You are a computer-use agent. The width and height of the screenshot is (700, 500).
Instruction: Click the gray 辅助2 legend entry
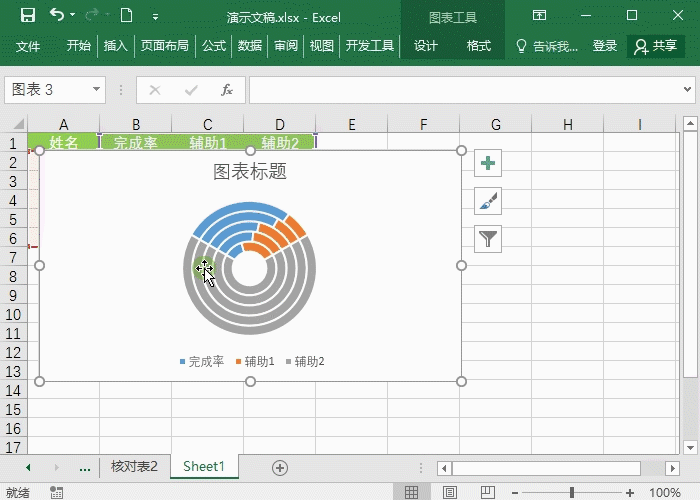click(305, 361)
